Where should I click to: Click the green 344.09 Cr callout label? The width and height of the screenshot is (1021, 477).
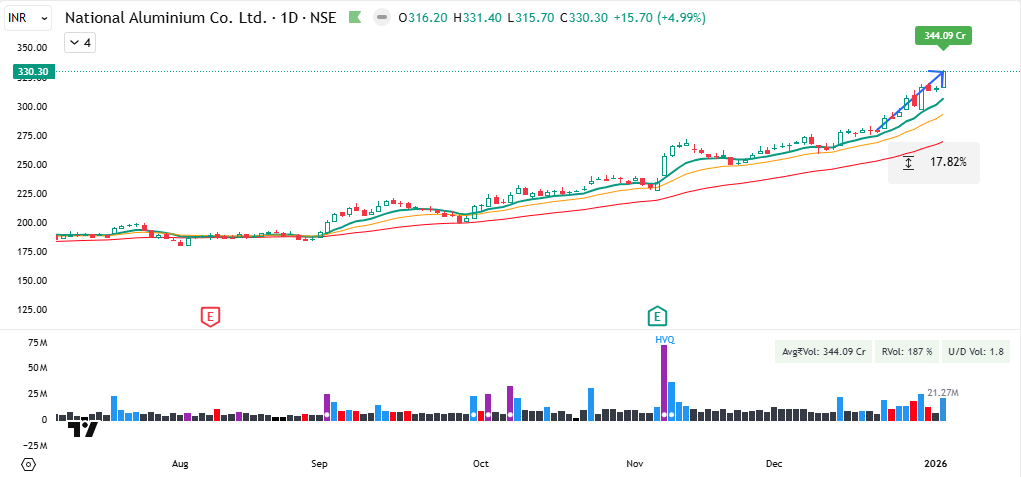[x=943, y=36]
